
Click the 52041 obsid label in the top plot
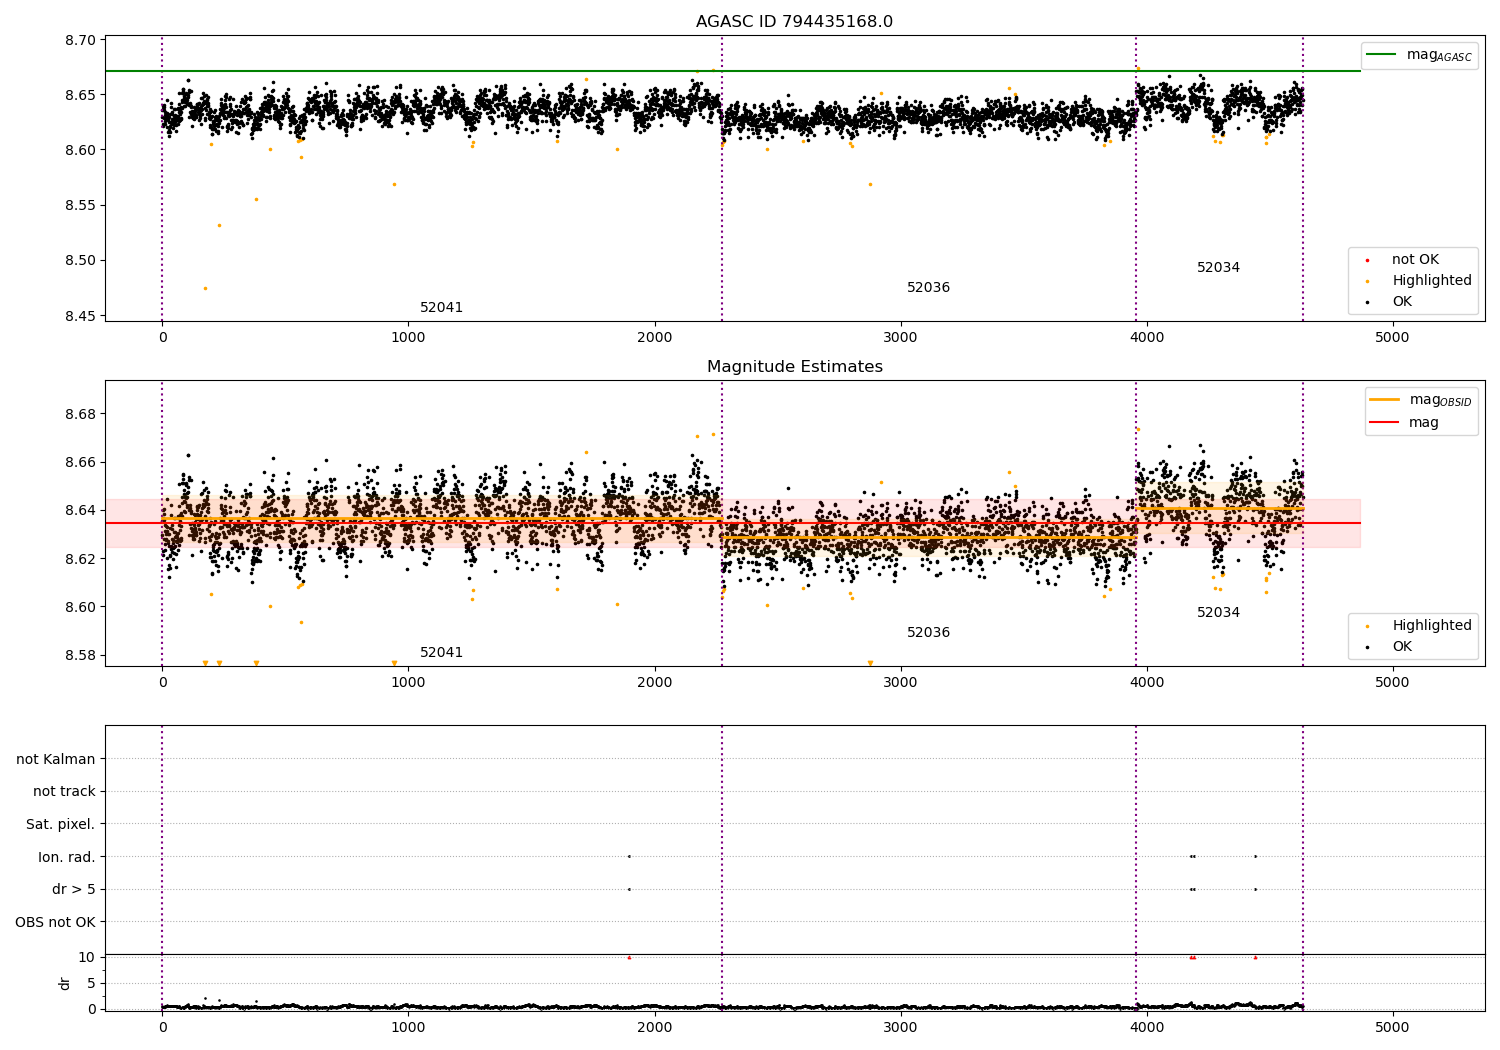pos(441,308)
